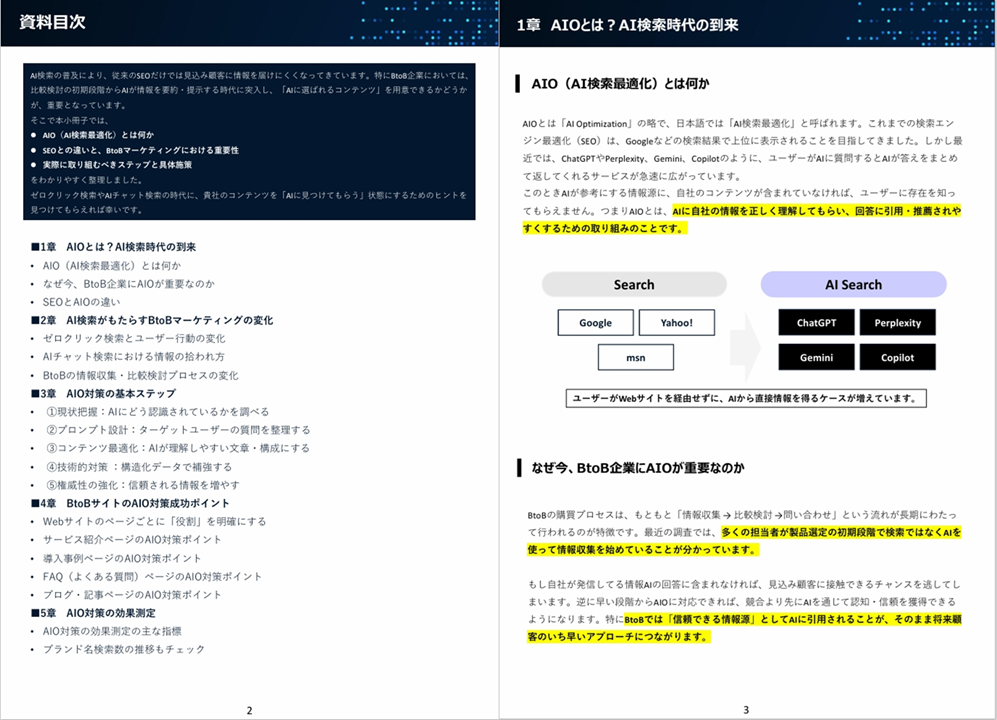The width and height of the screenshot is (997, 720).
Task: Select the "Yahoo!" box
Action: [x=679, y=322]
